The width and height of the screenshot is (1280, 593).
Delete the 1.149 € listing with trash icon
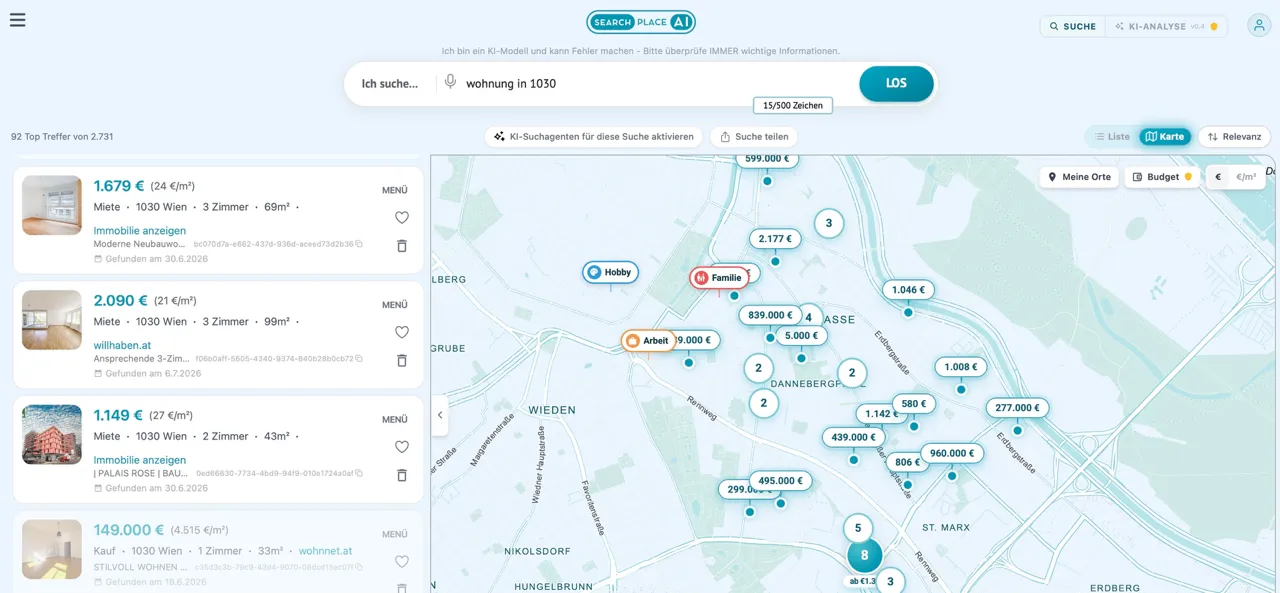(x=402, y=475)
